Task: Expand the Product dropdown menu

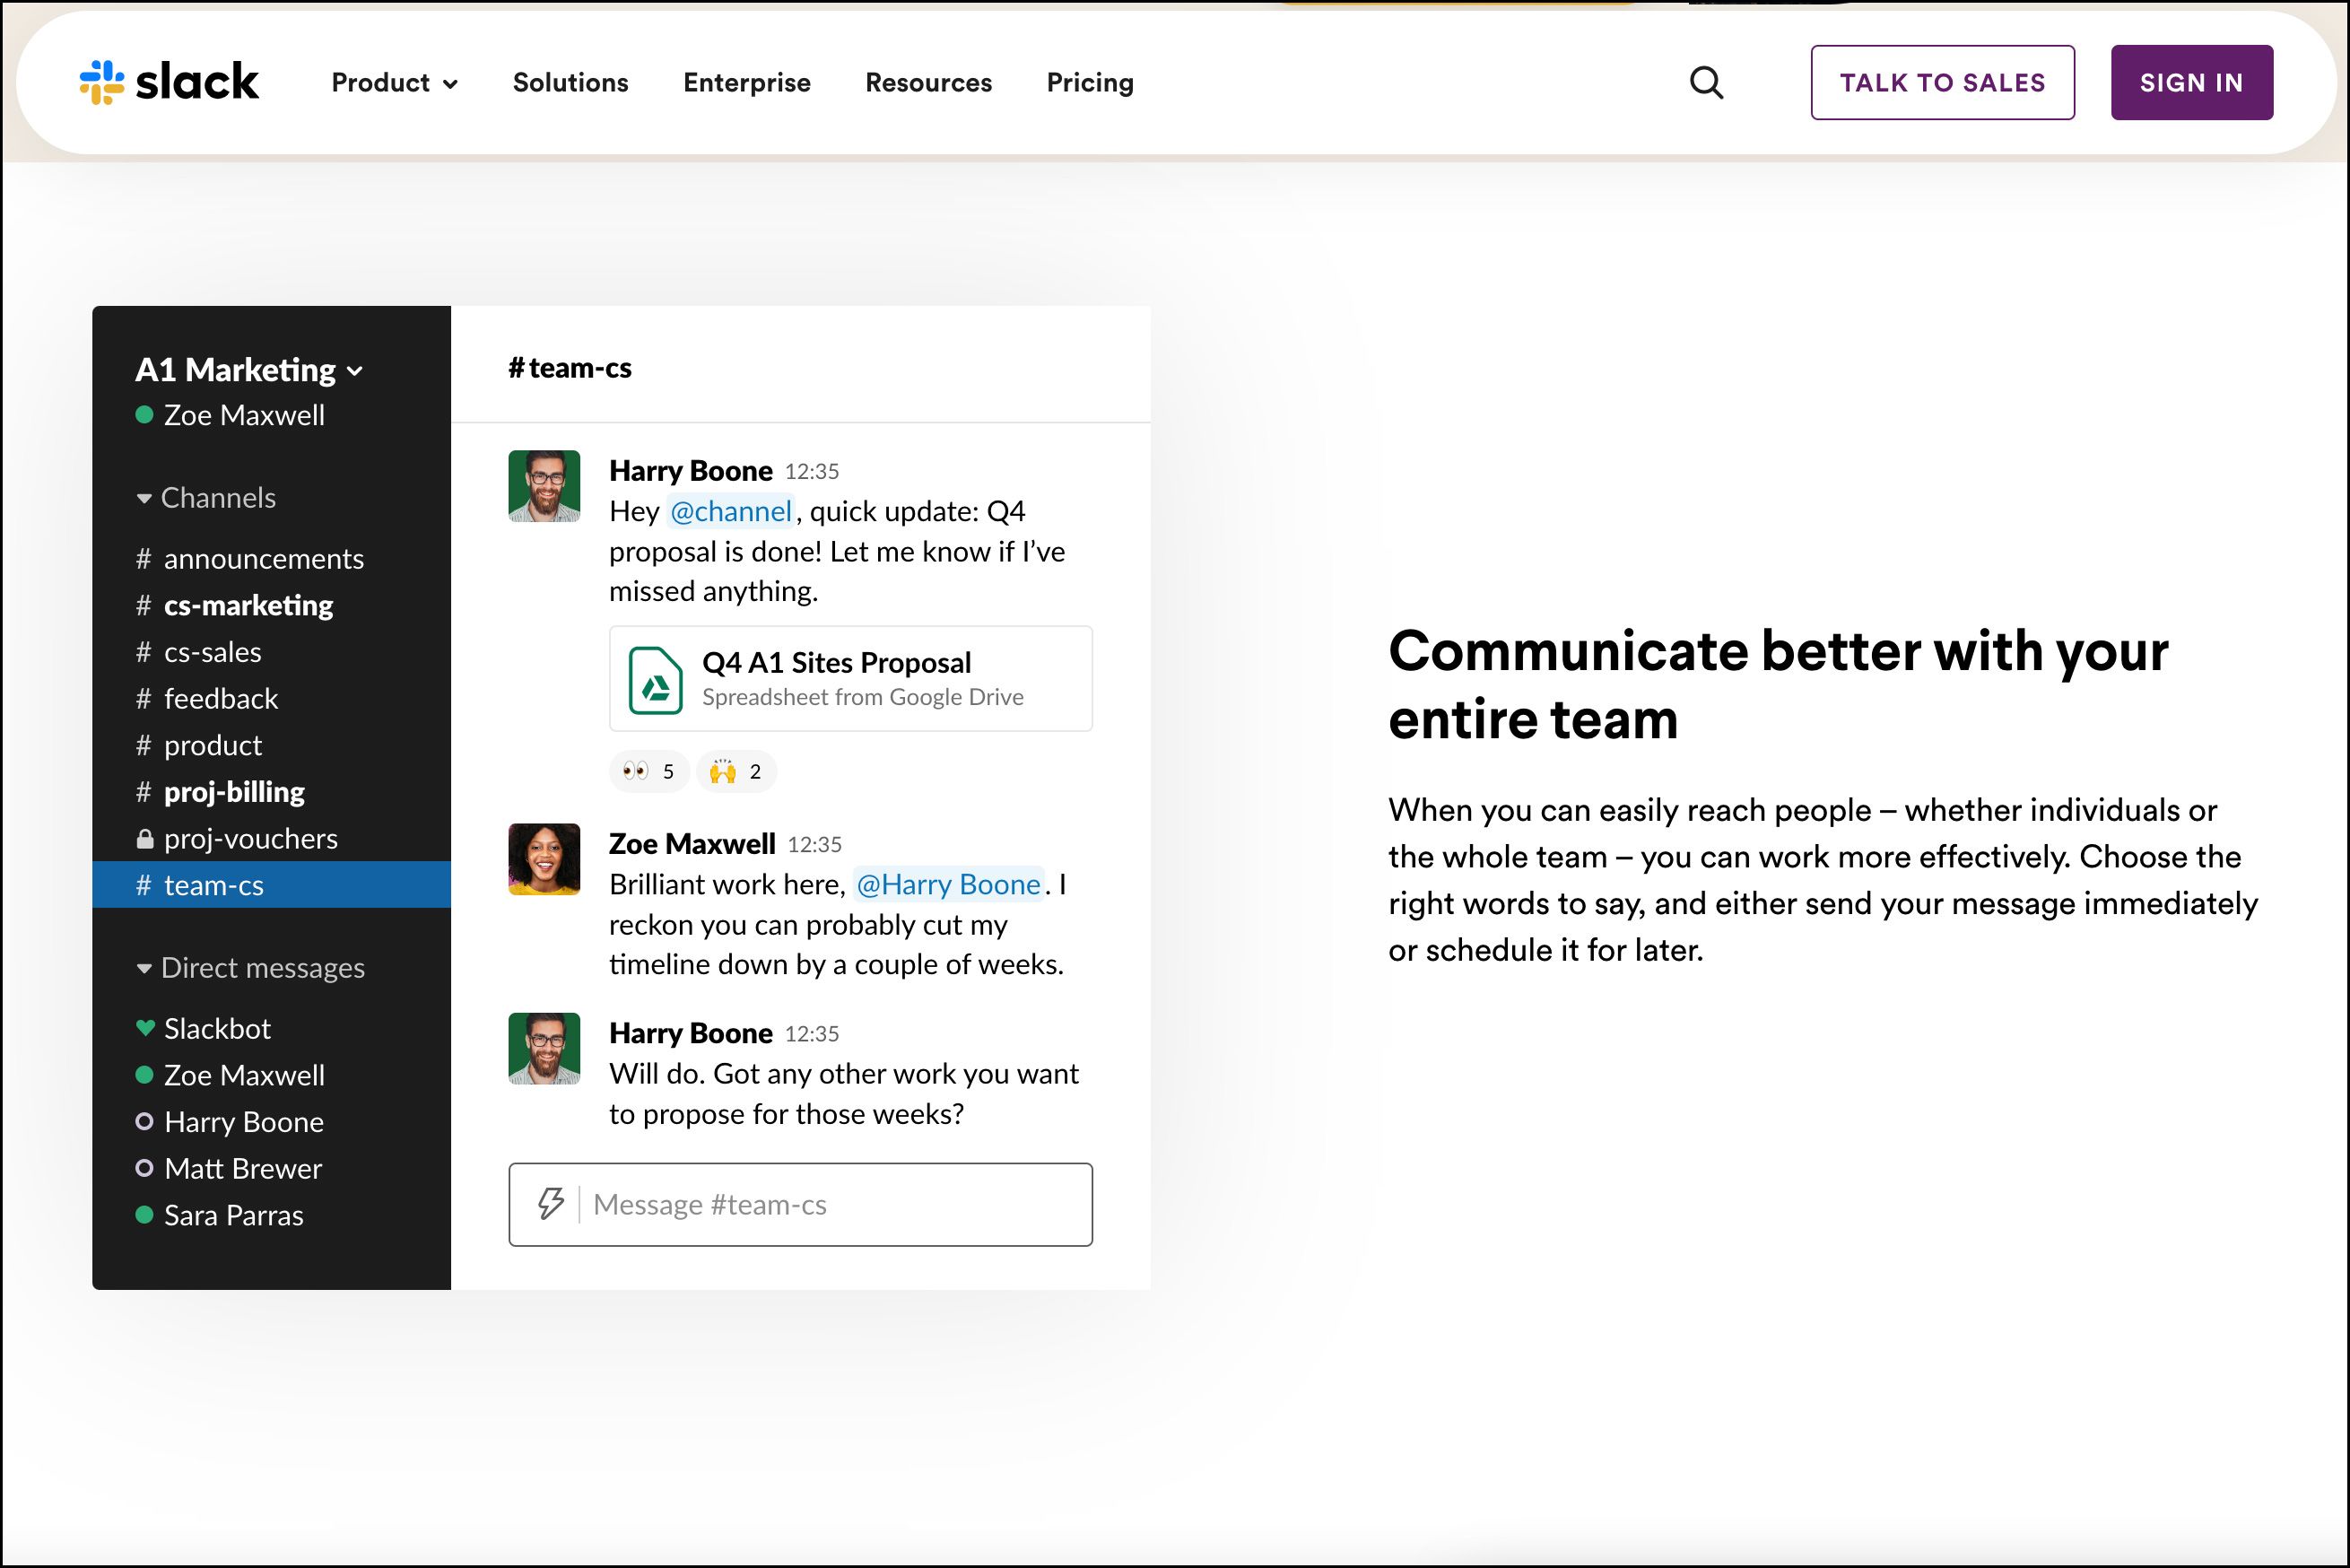Action: tap(395, 83)
